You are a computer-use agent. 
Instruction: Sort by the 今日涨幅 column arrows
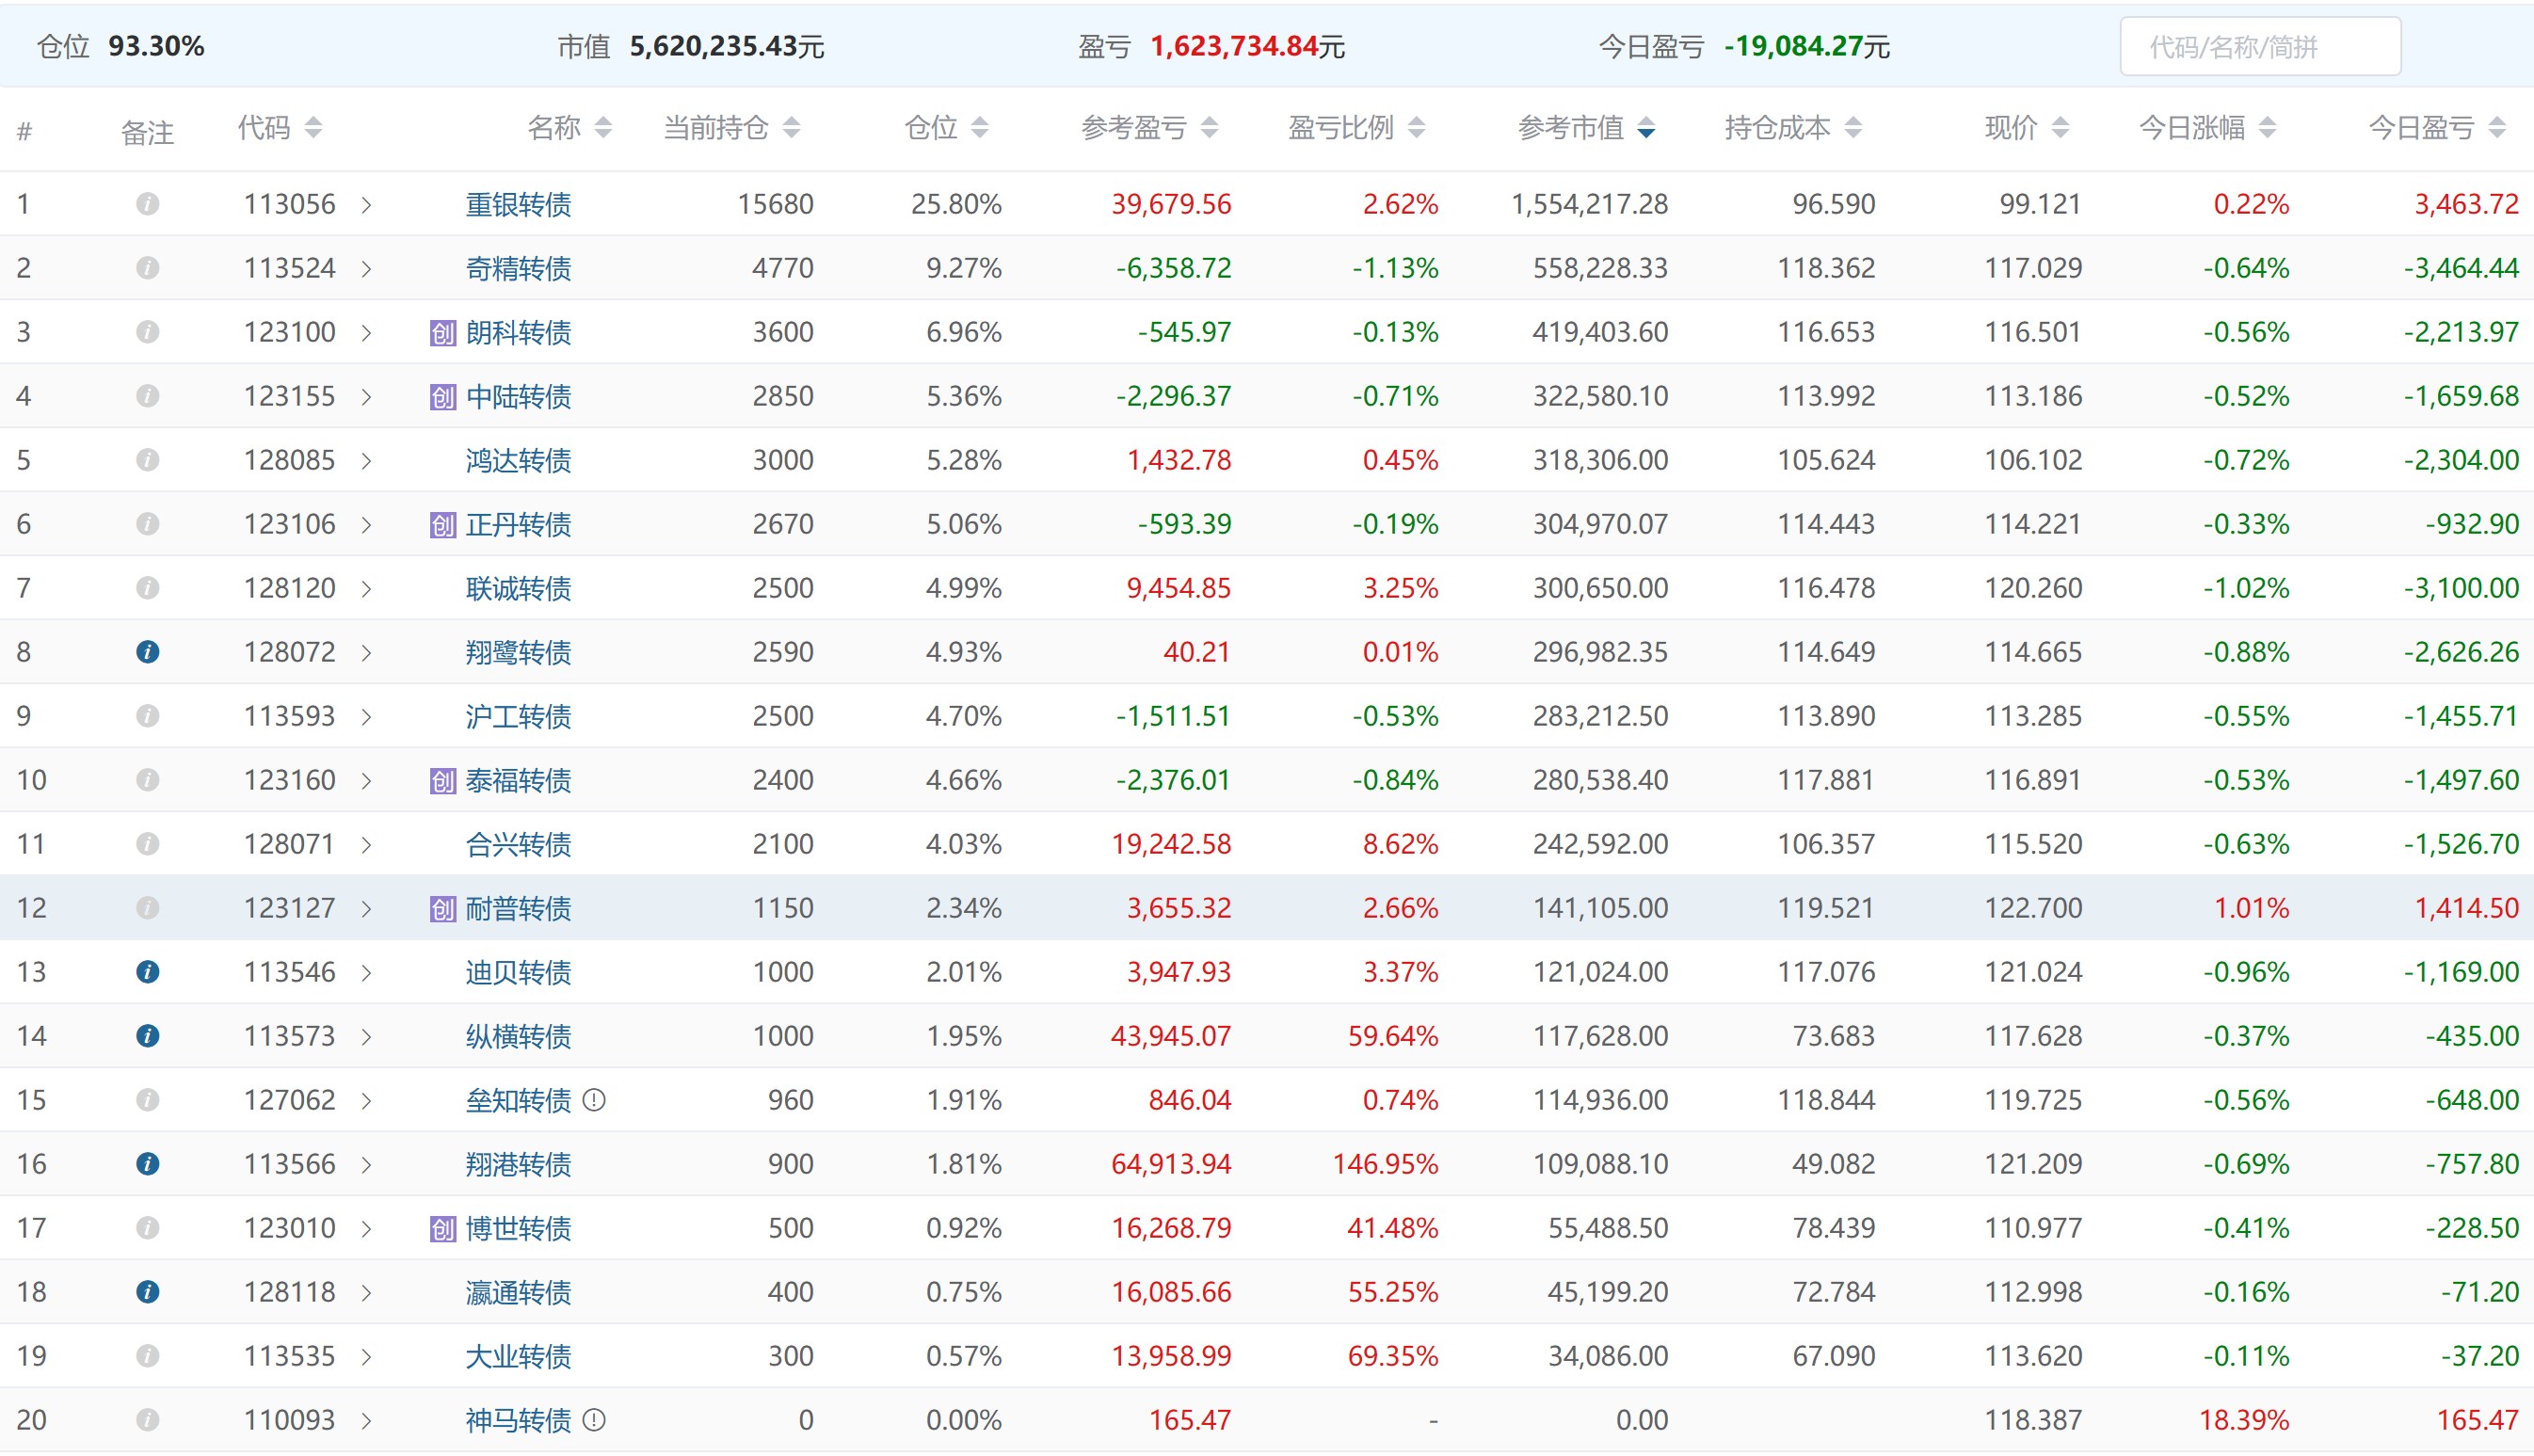(2268, 128)
